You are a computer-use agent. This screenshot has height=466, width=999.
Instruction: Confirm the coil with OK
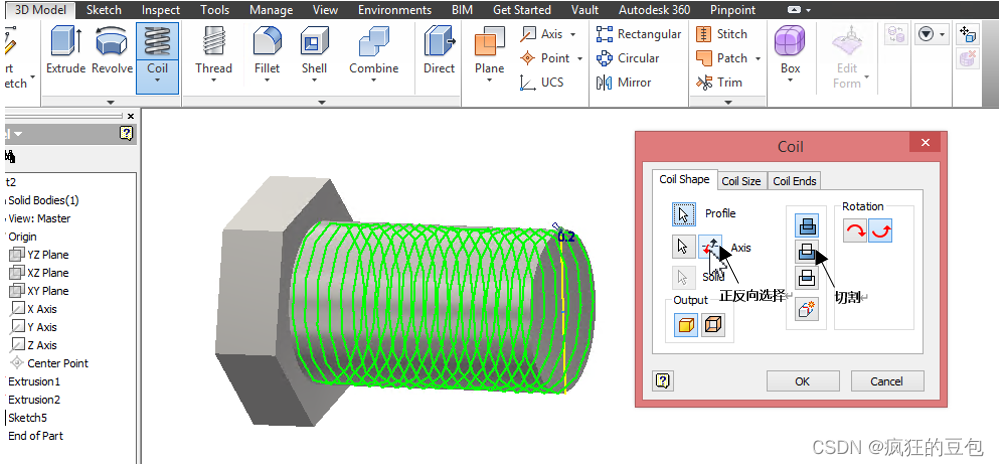[x=802, y=381]
